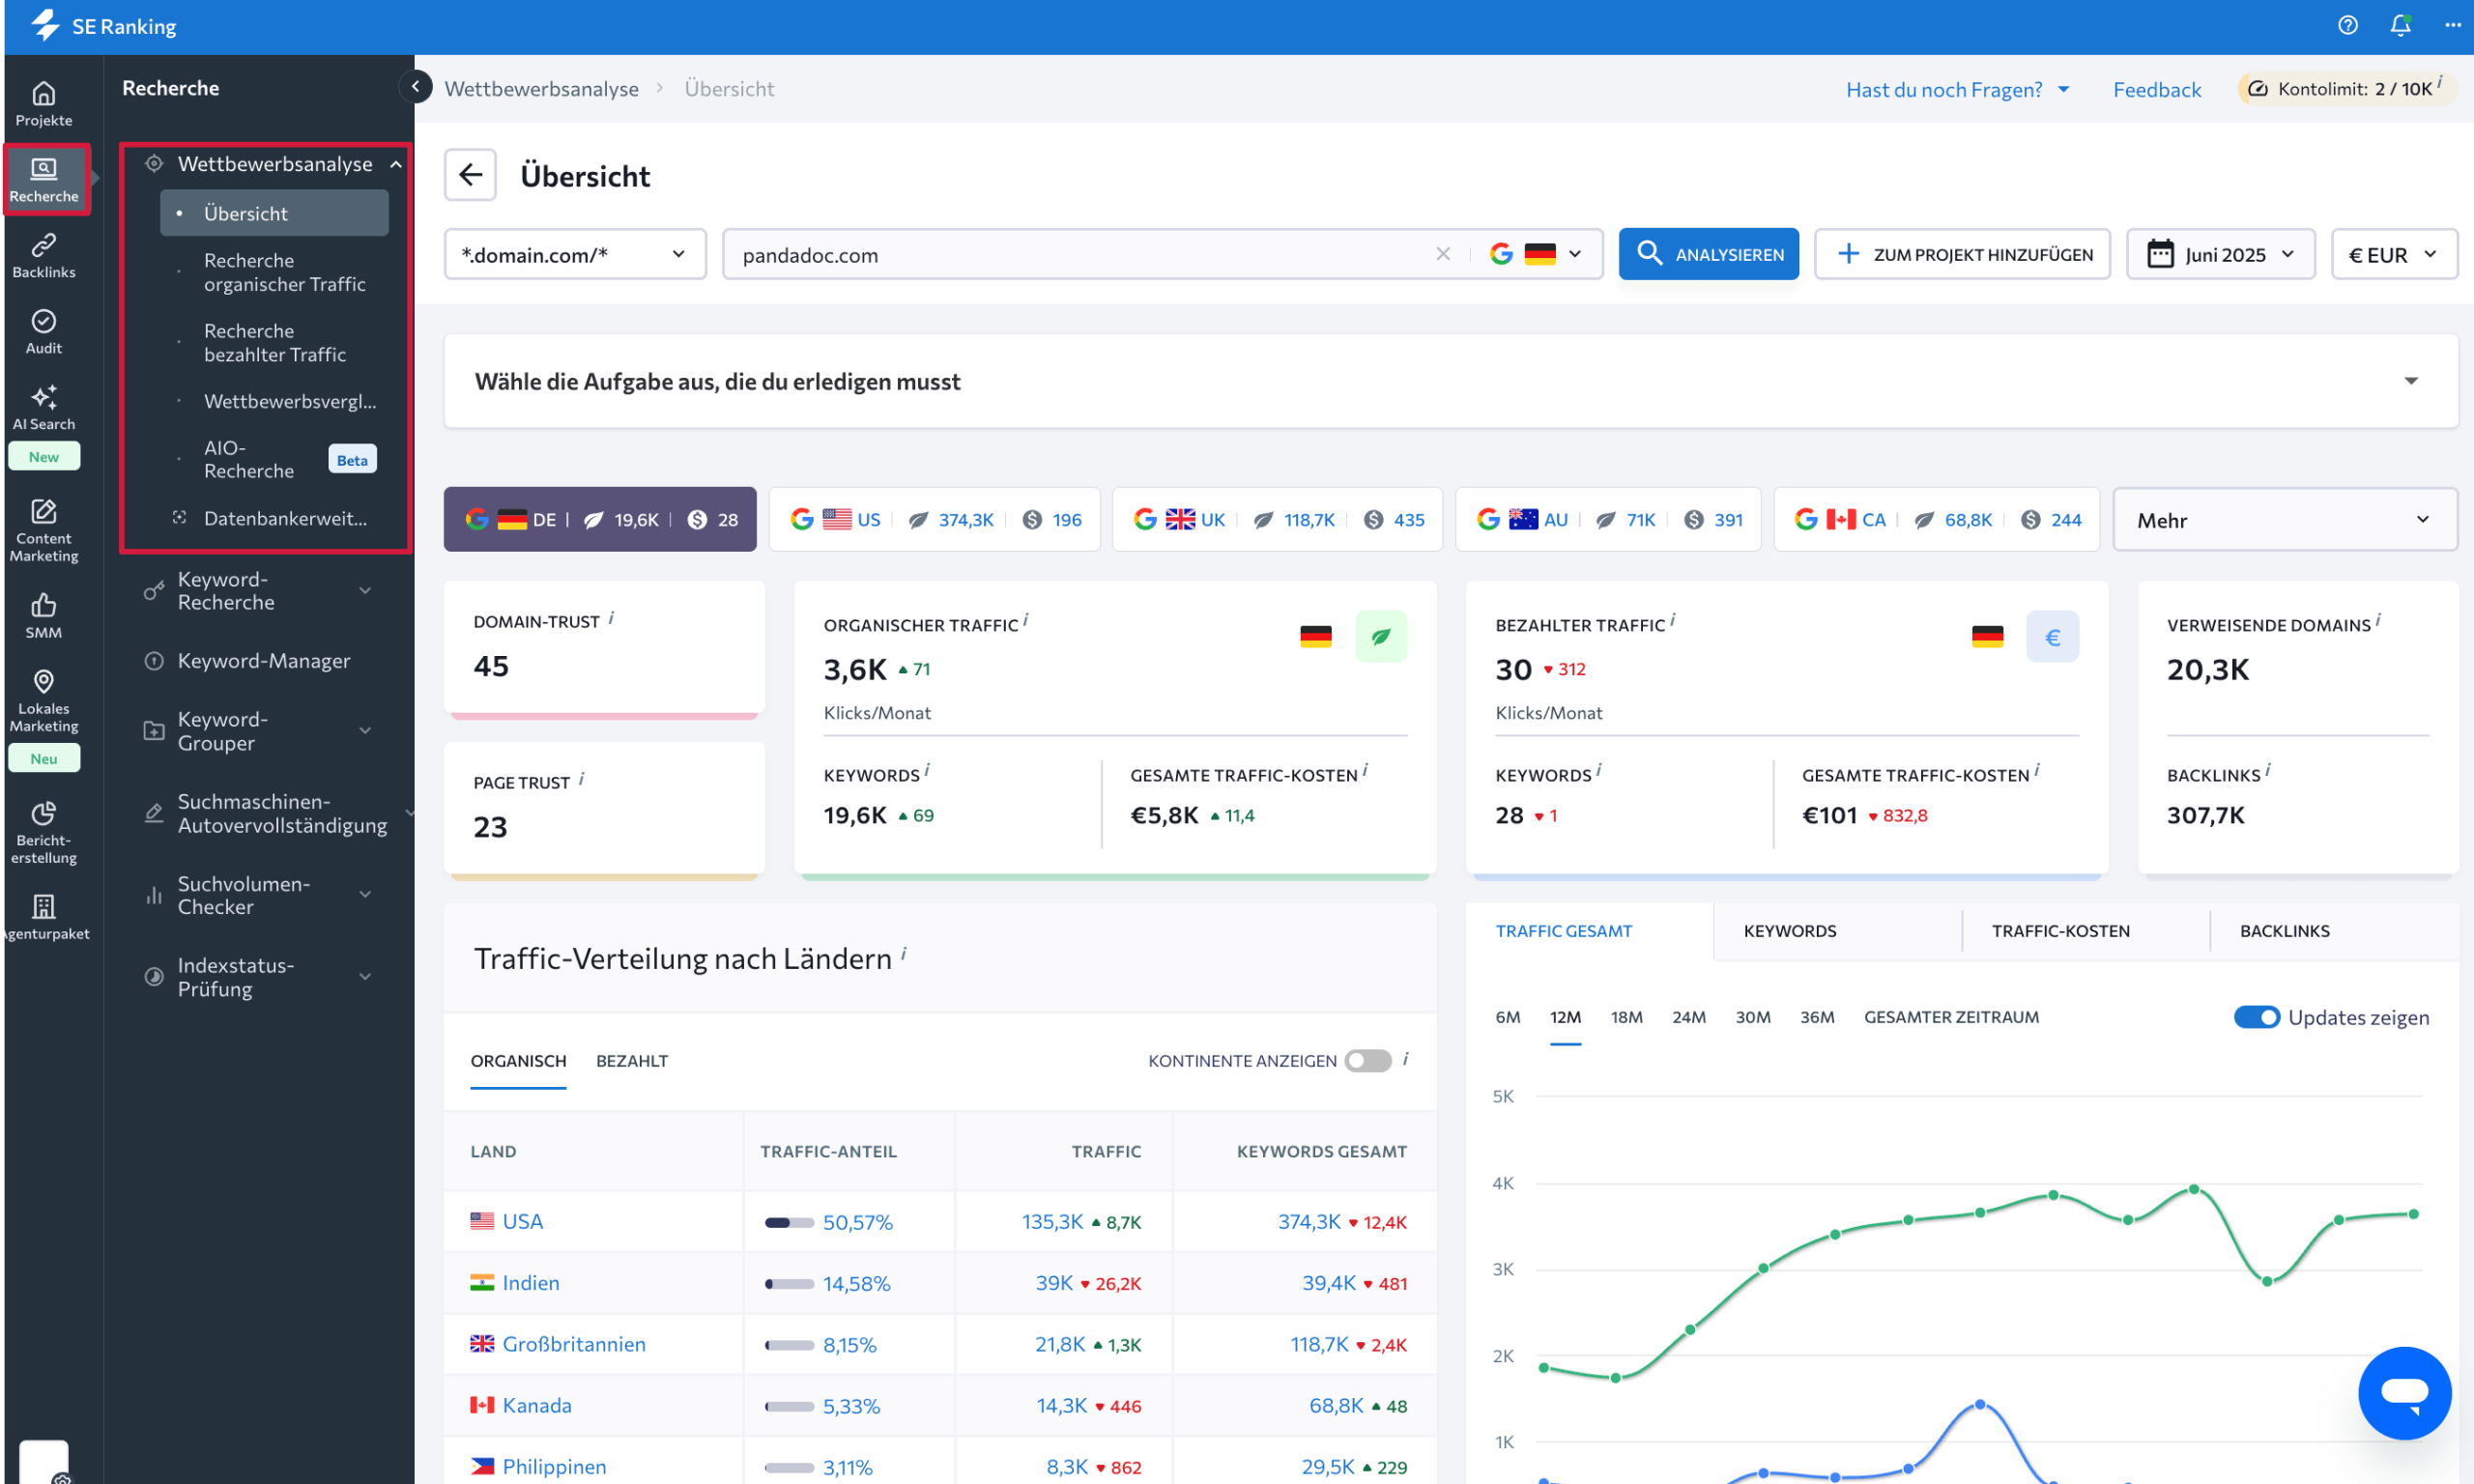Viewport: 2474px width, 1484px height.
Task: Choose the 6M time range
Action: point(1507,1017)
